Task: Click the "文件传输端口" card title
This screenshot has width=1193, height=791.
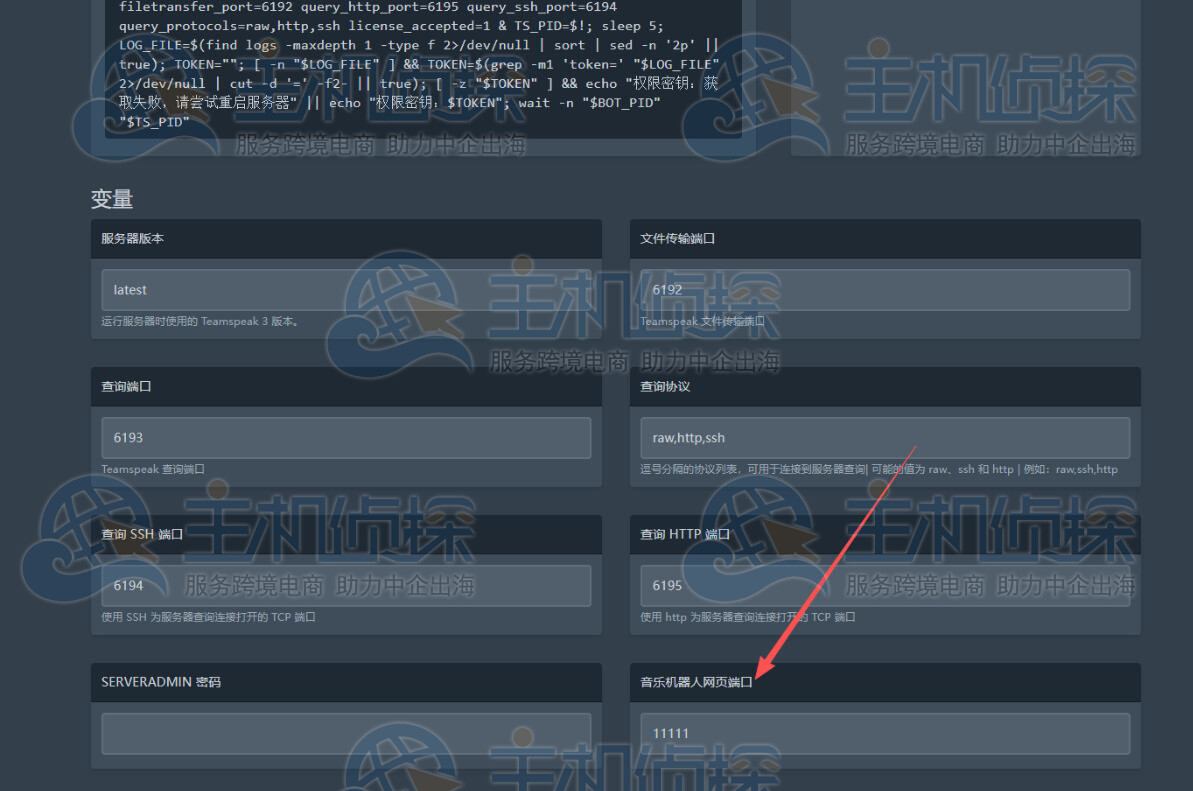Action: coord(677,239)
